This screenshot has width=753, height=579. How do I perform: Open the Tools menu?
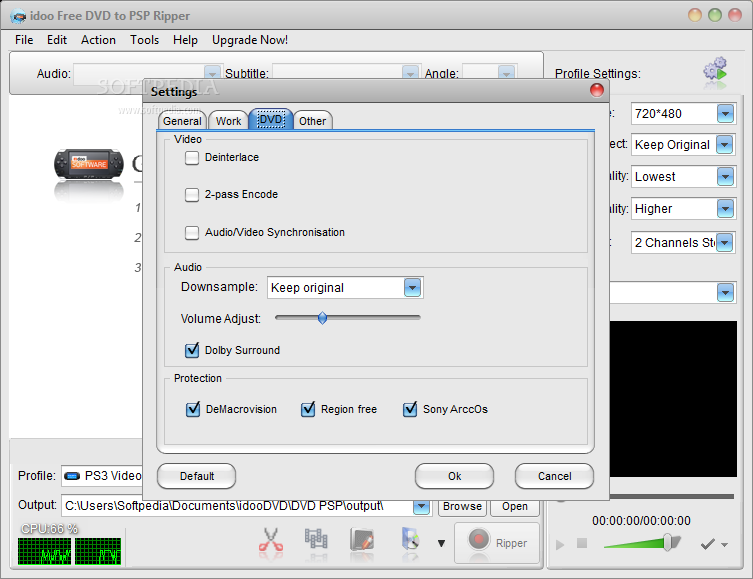144,40
